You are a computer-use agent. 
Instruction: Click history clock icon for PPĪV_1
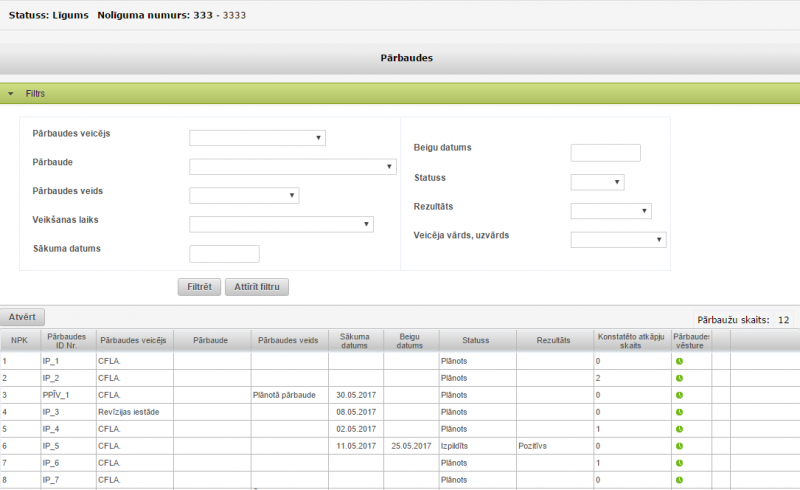pyautogui.click(x=679, y=395)
